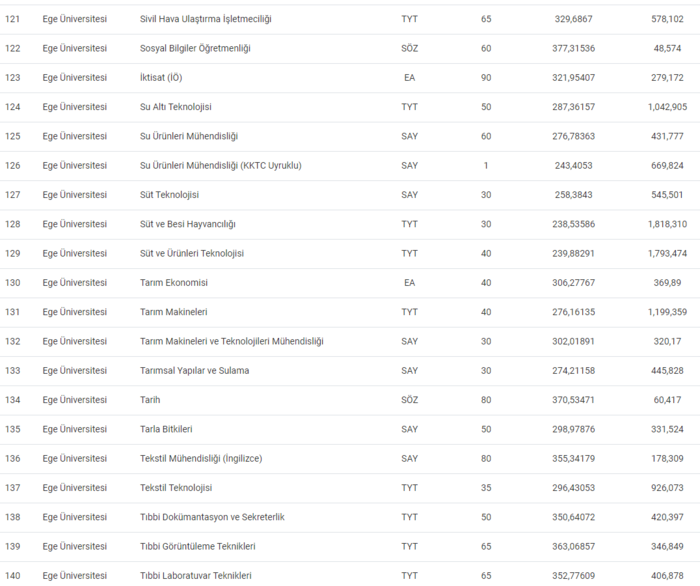This screenshot has height=586, width=700.
Task: Click Ege Üniversitesi in row 131
Action: click(x=74, y=312)
